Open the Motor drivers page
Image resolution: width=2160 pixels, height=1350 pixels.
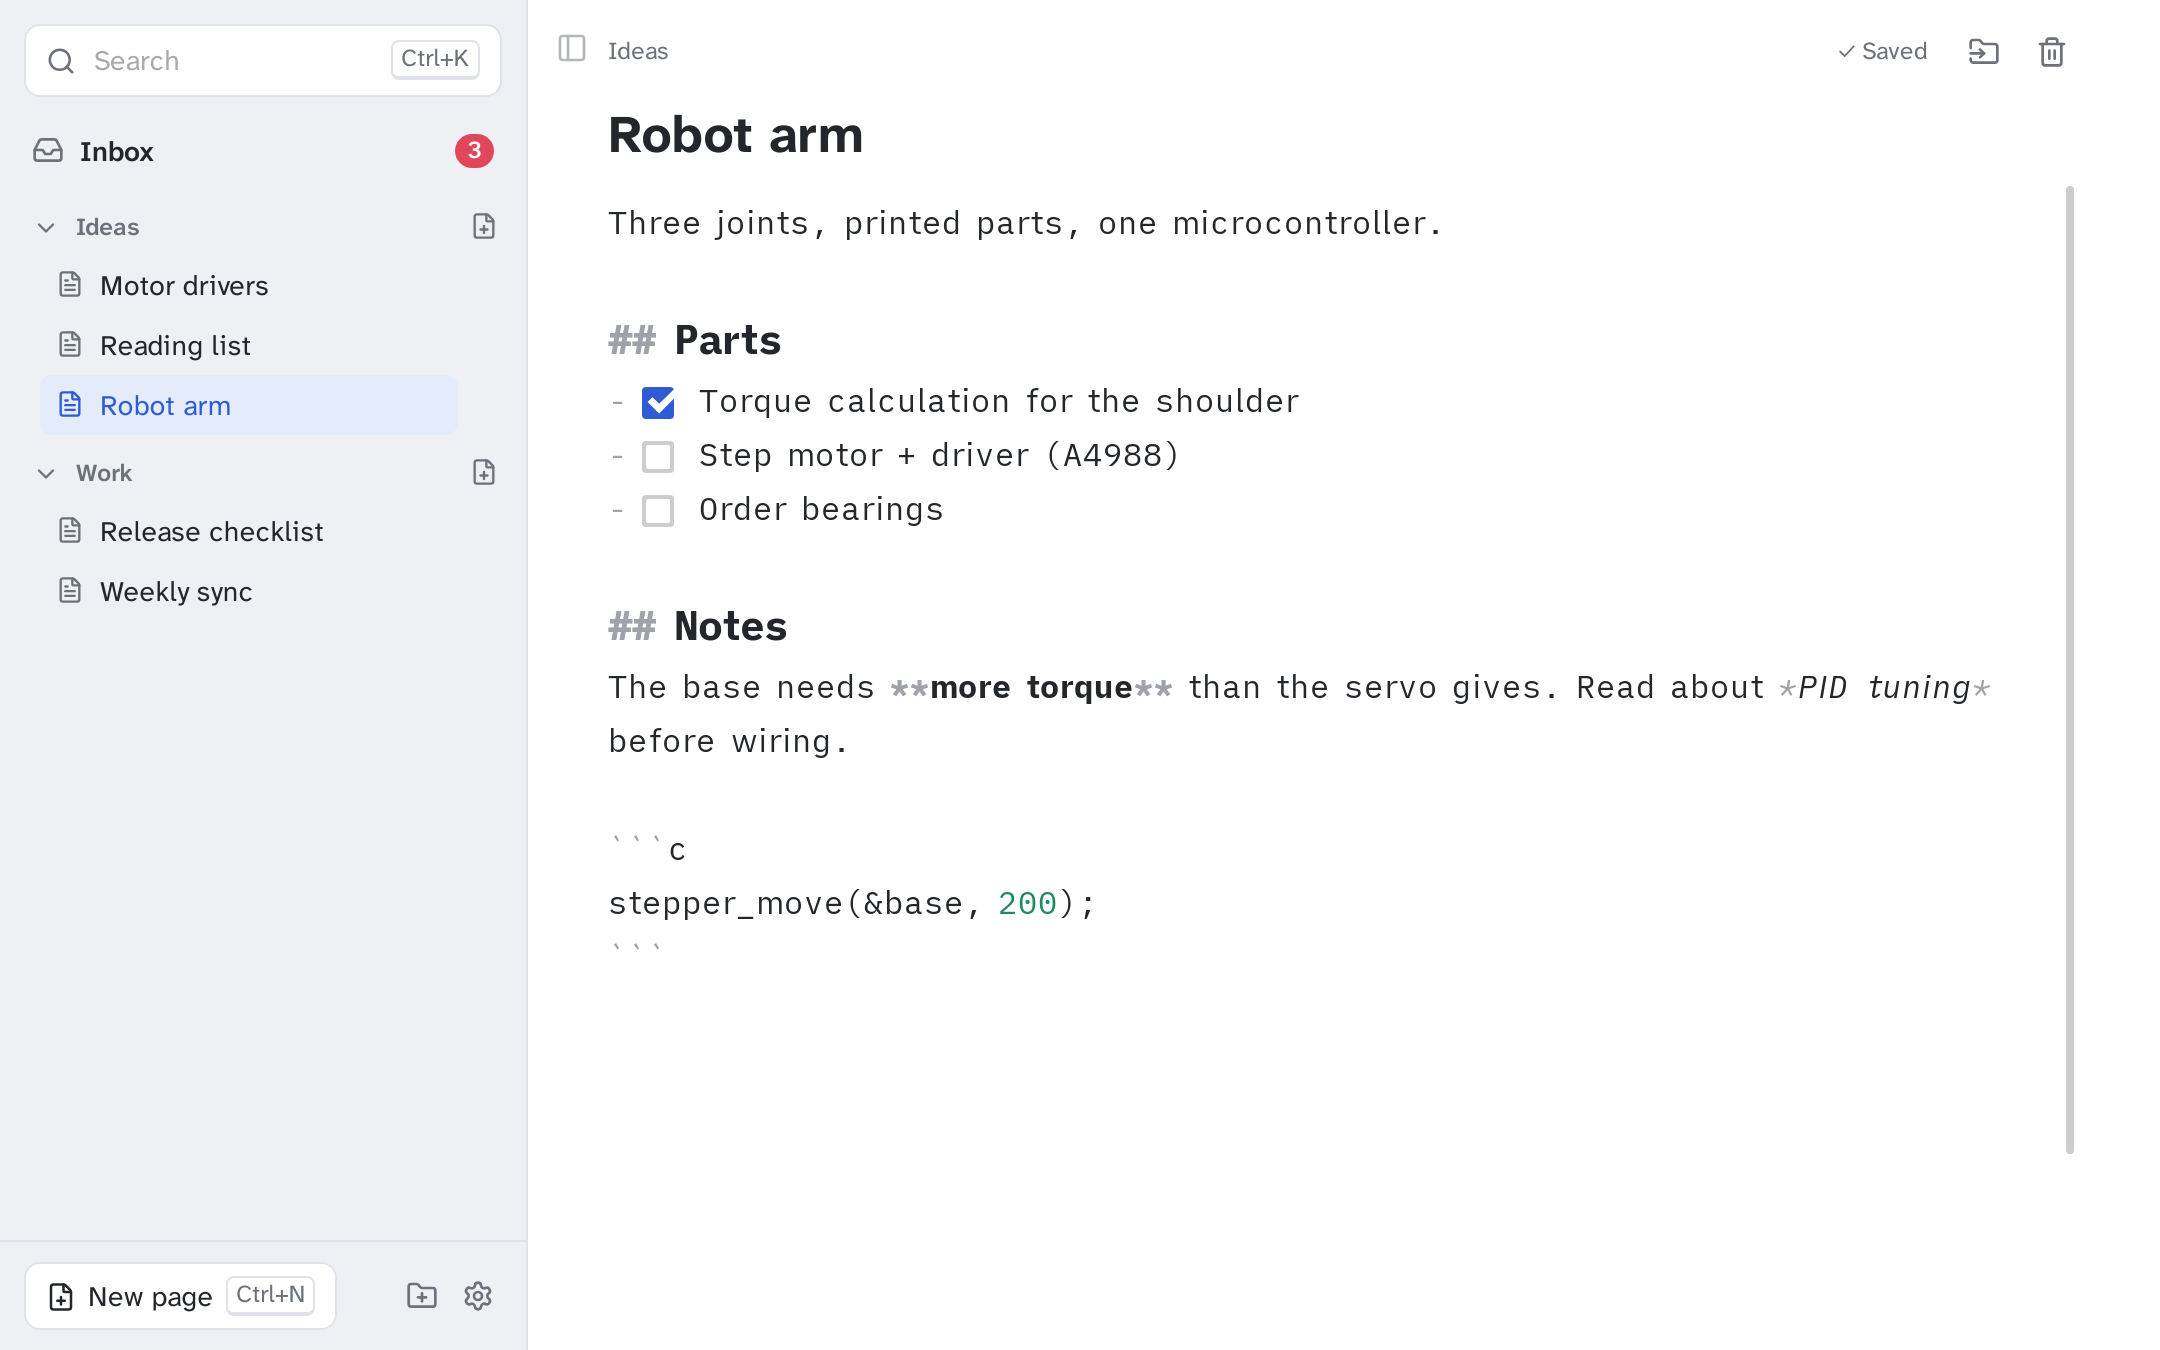[x=249, y=285]
